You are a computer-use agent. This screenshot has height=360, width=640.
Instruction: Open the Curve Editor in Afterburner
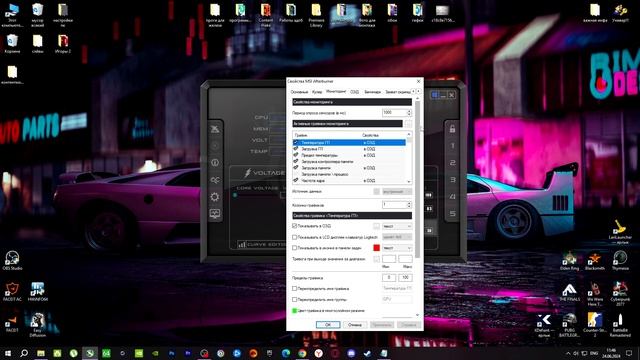pos(261,244)
